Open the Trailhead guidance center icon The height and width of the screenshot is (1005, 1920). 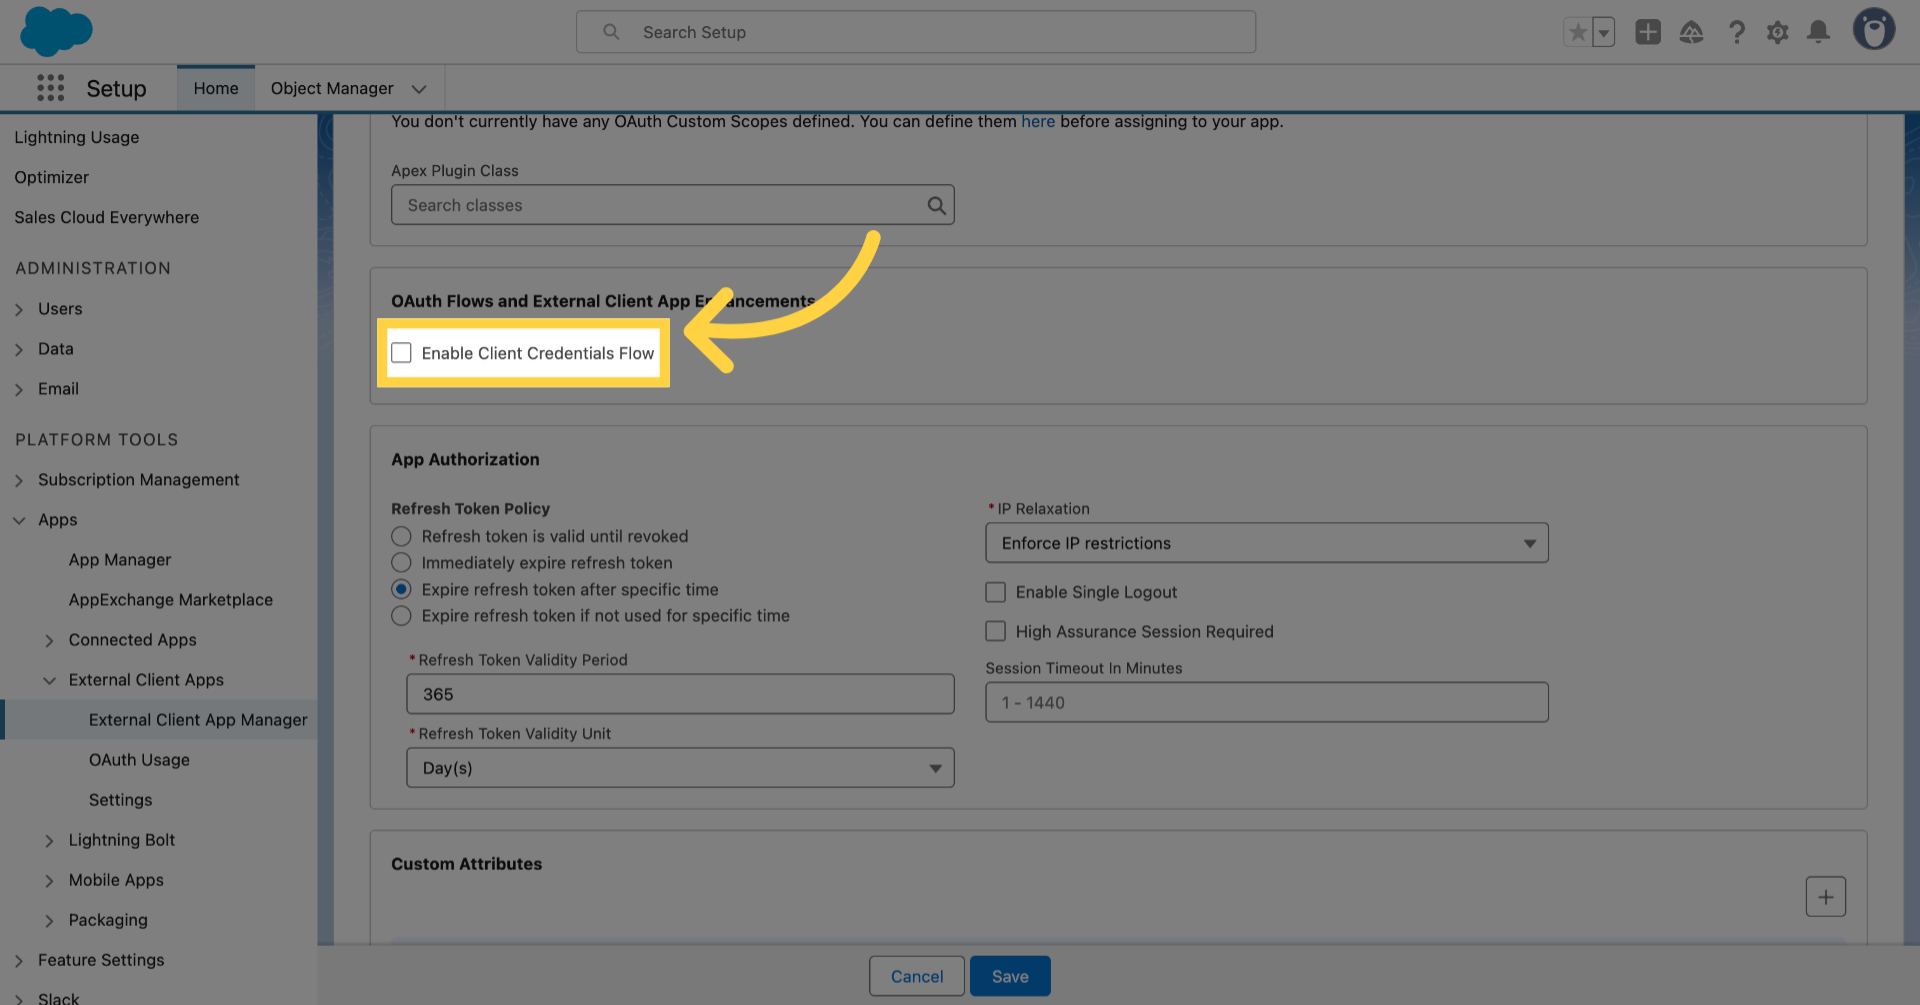pyautogui.click(x=1692, y=31)
